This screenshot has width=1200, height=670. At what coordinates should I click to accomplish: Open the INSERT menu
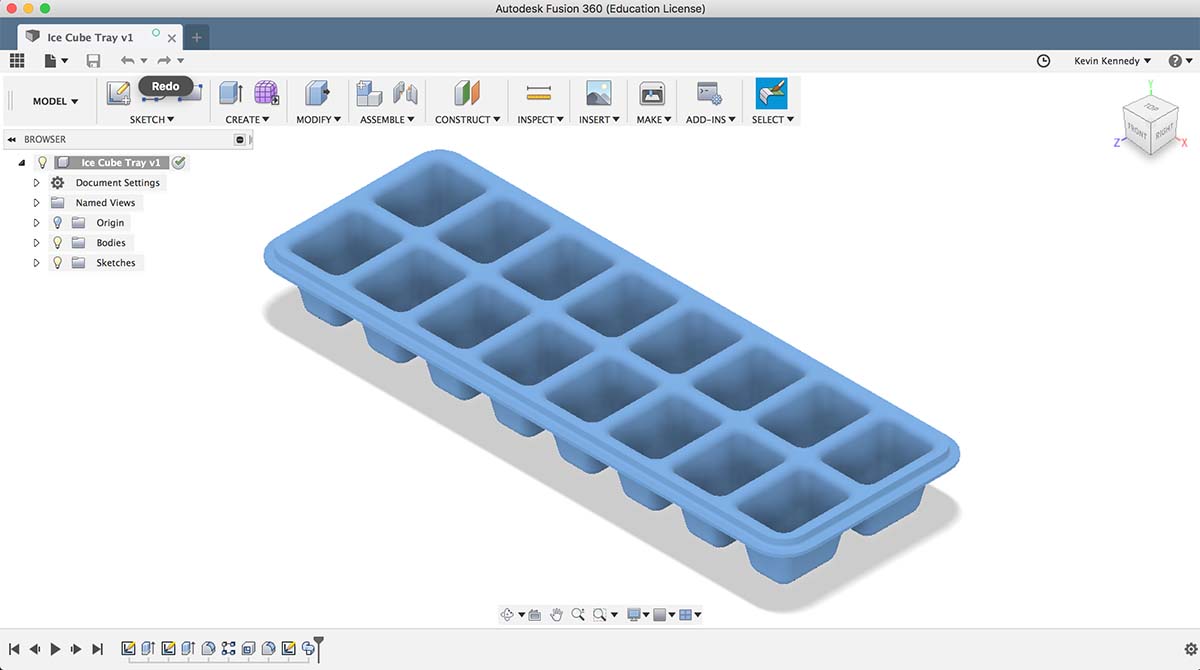click(x=600, y=119)
